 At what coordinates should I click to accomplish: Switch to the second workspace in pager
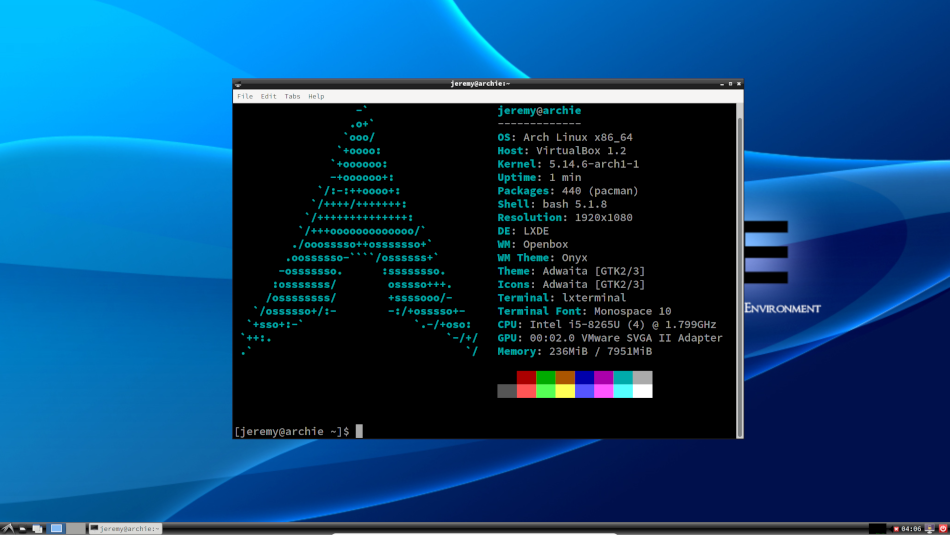76,528
